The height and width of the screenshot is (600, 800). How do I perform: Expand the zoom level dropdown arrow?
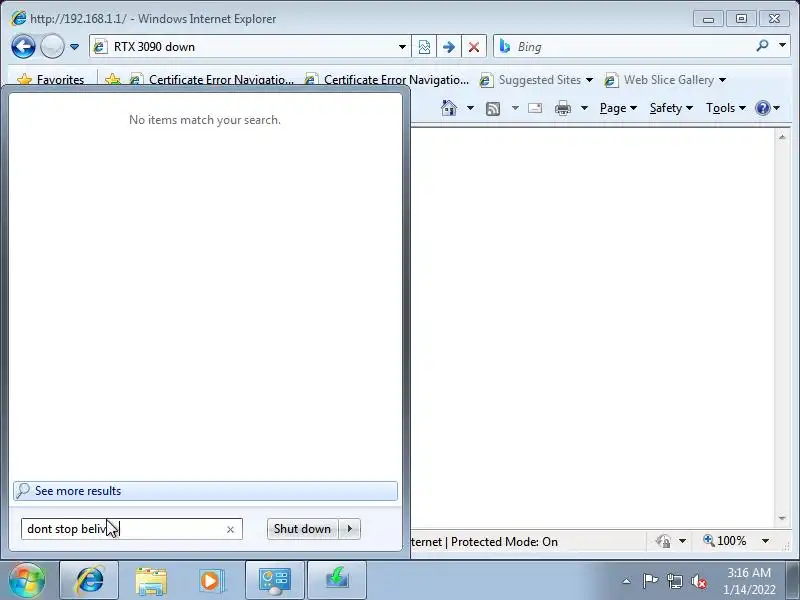point(765,541)
